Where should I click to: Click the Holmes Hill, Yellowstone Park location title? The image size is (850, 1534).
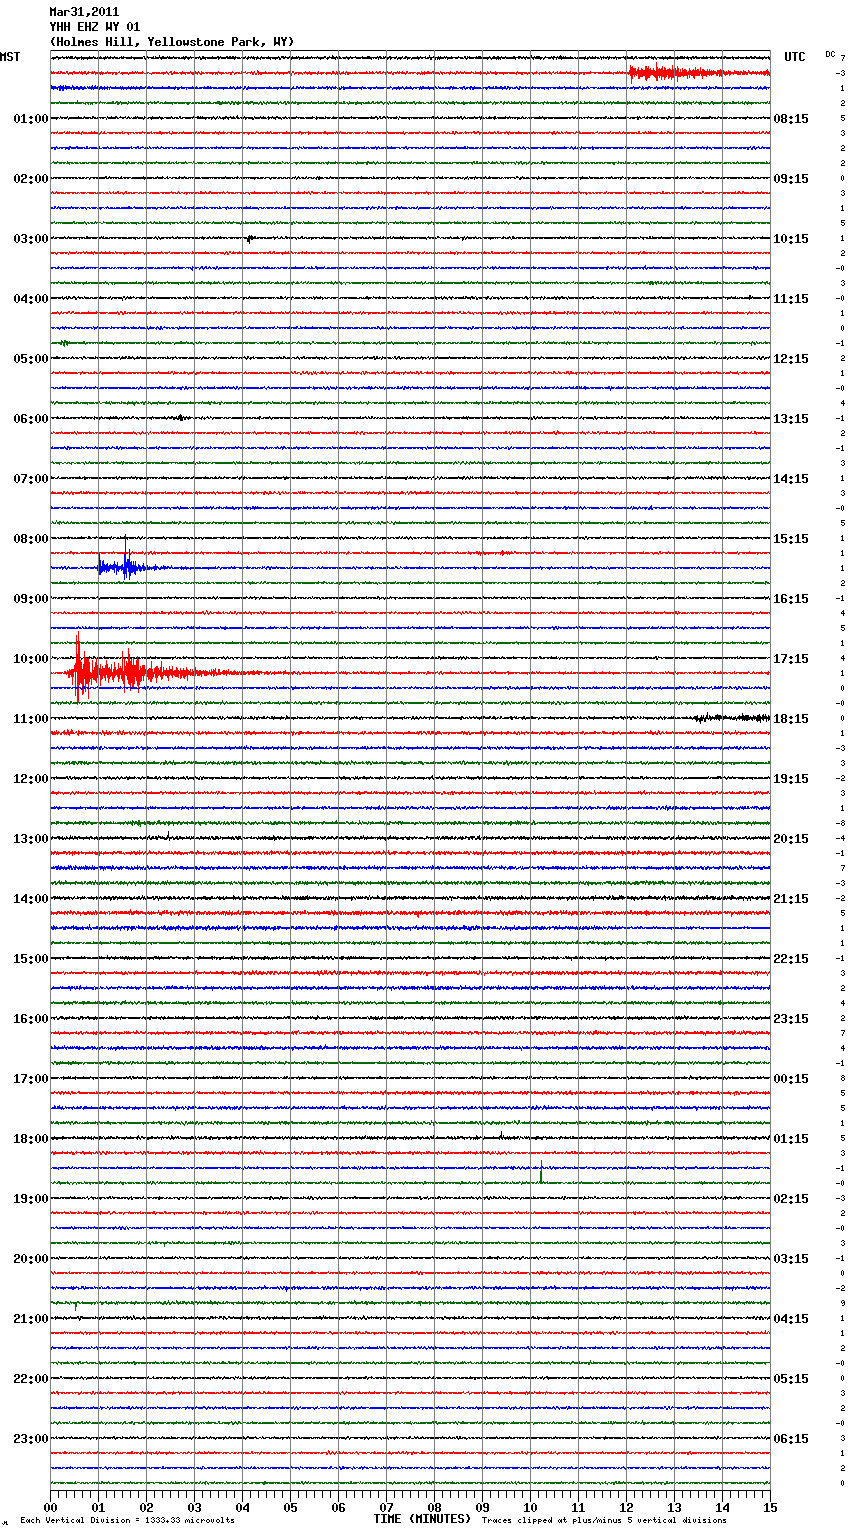point(172,42)
